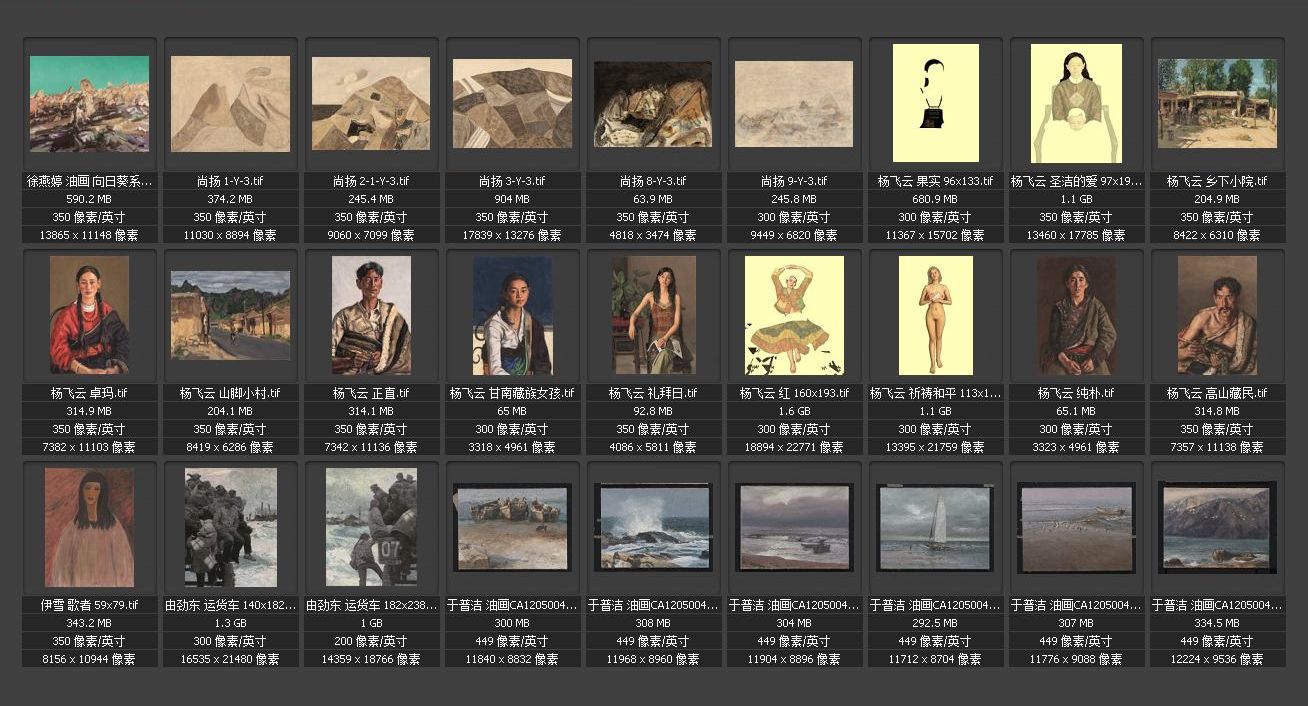This screenshot has height=706, width=1308.
Task: Click the 由劲东 运货车 140x182 thumbnail
Action: 230,527
